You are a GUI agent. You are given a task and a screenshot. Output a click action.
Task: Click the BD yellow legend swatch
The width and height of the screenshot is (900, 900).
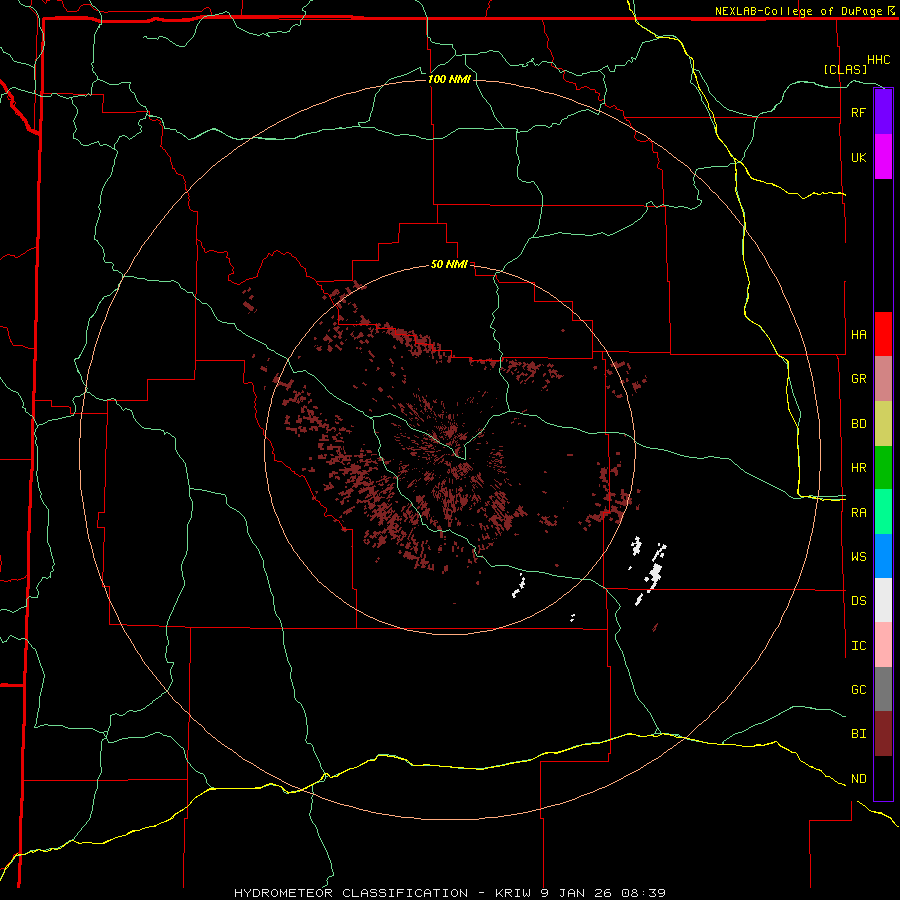tap(883, 424)
